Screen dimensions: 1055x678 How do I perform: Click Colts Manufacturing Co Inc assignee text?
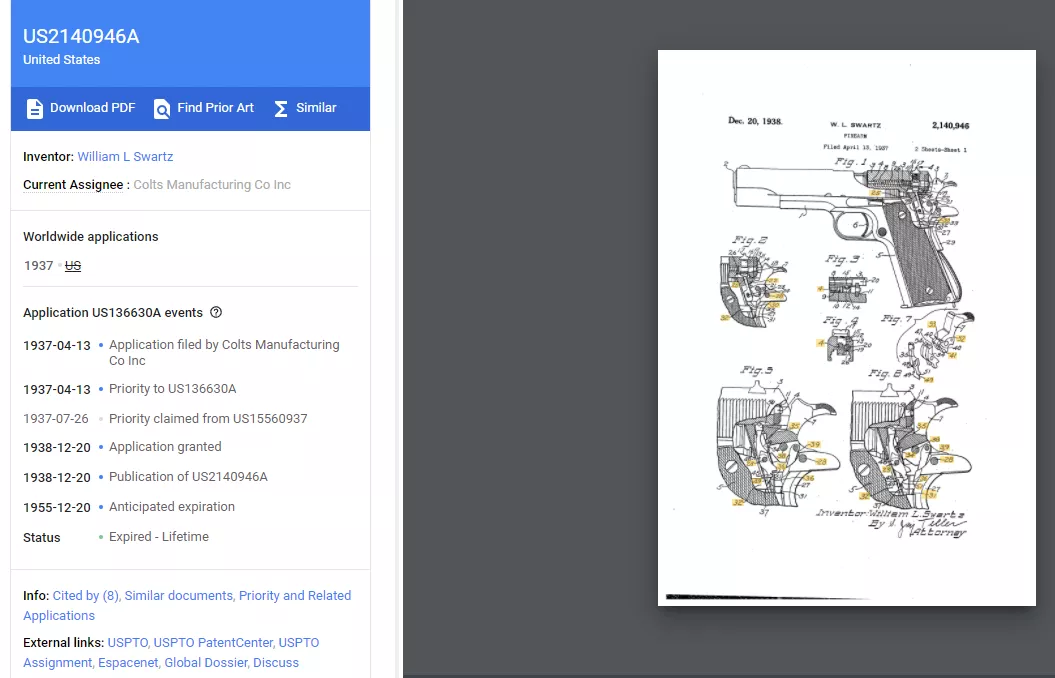pos(212,185)
